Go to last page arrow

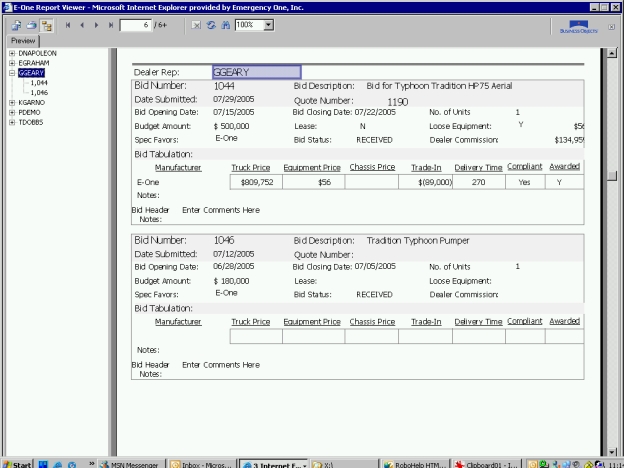111,25
